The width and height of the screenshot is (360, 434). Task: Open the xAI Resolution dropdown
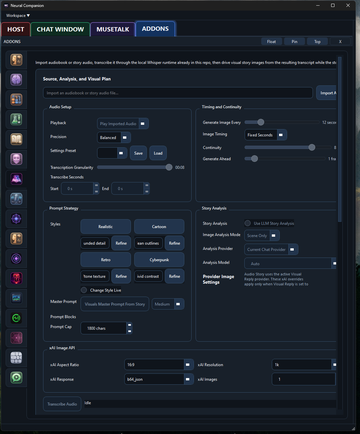click(x=304, y=365)
